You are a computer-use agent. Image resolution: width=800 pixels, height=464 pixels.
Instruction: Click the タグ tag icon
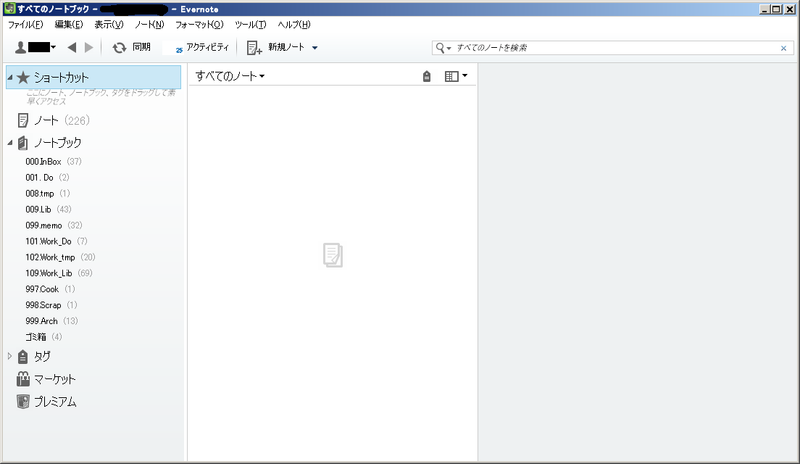(22, 356)
